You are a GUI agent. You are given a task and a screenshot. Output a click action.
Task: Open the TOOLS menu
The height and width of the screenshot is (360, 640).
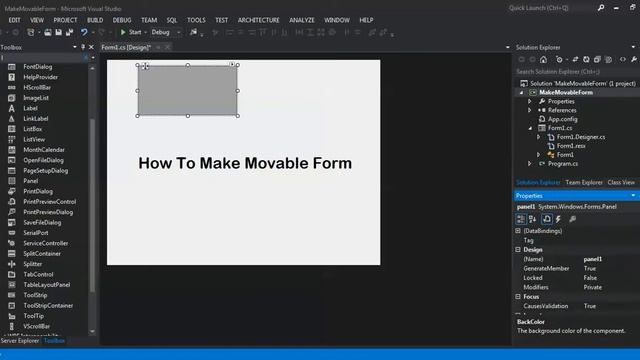(196, 20)
